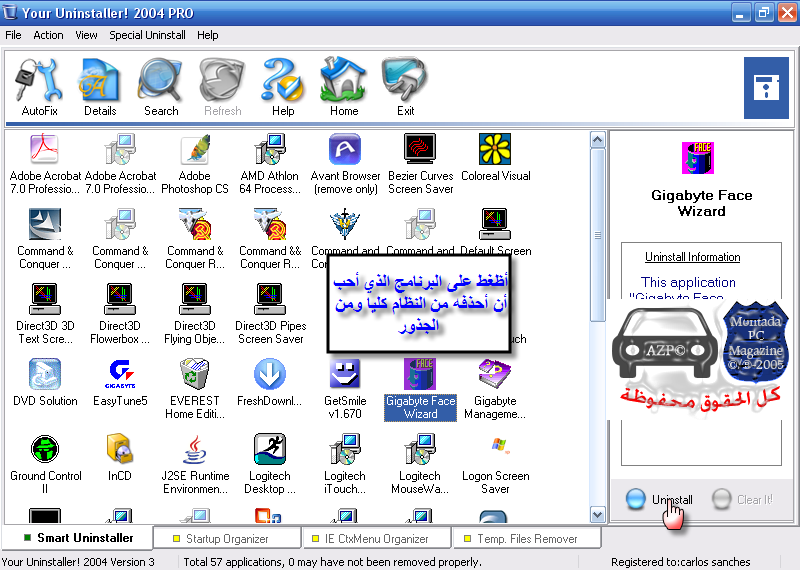Switch to the Temp. Files Remover tab

point(527,538)
